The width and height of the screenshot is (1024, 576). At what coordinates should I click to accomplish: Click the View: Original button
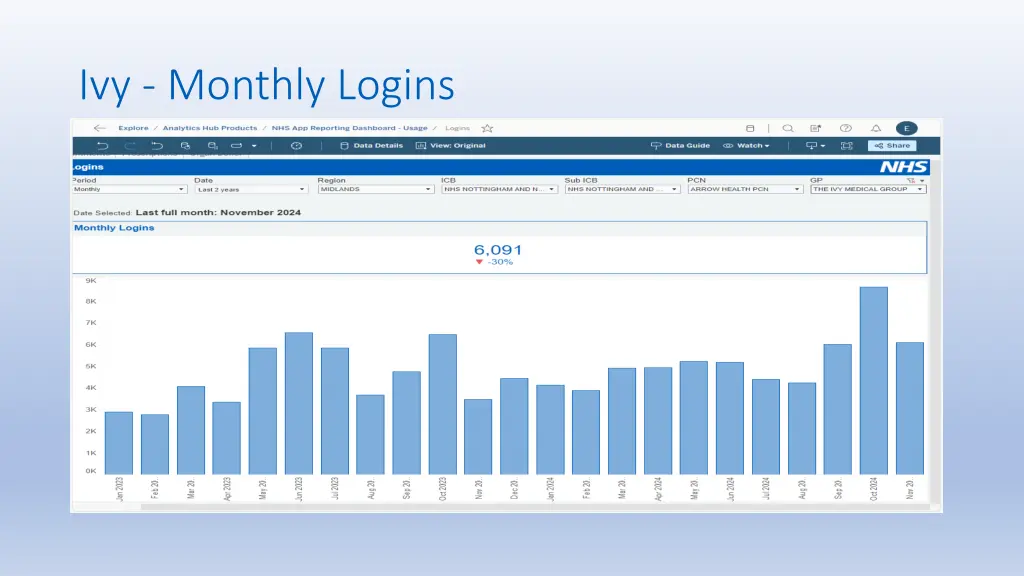point(451,146)
